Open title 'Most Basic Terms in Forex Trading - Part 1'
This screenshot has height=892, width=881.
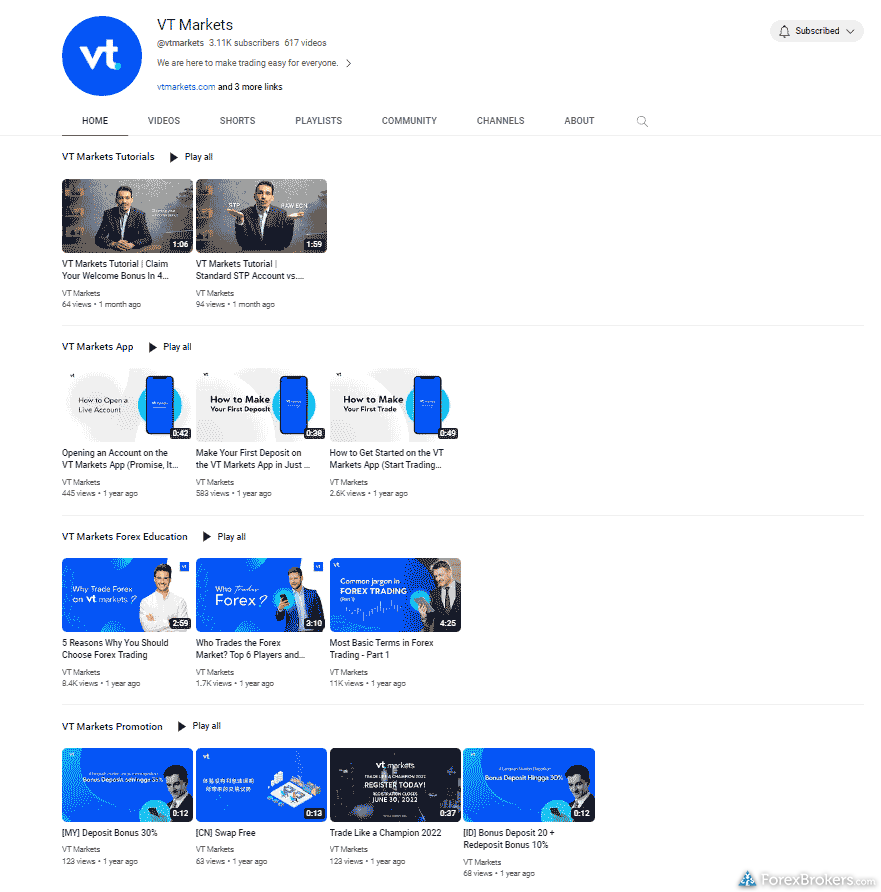tap(382, 649)
